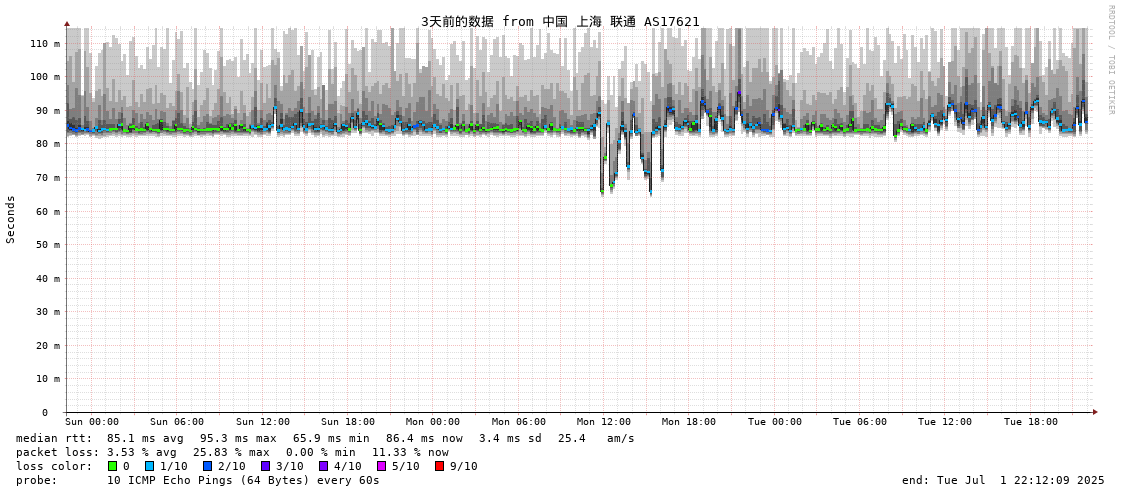Image resolution: width=1121 pixels, height=494 pixels.
Task: Click the '95.3 ms max' rtt value
Action: (x=238, y=438)
